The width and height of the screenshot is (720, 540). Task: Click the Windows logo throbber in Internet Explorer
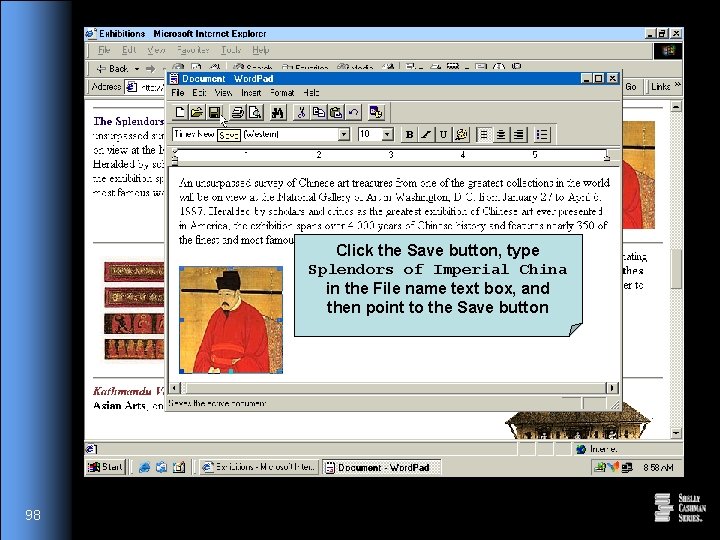[668, 51]
